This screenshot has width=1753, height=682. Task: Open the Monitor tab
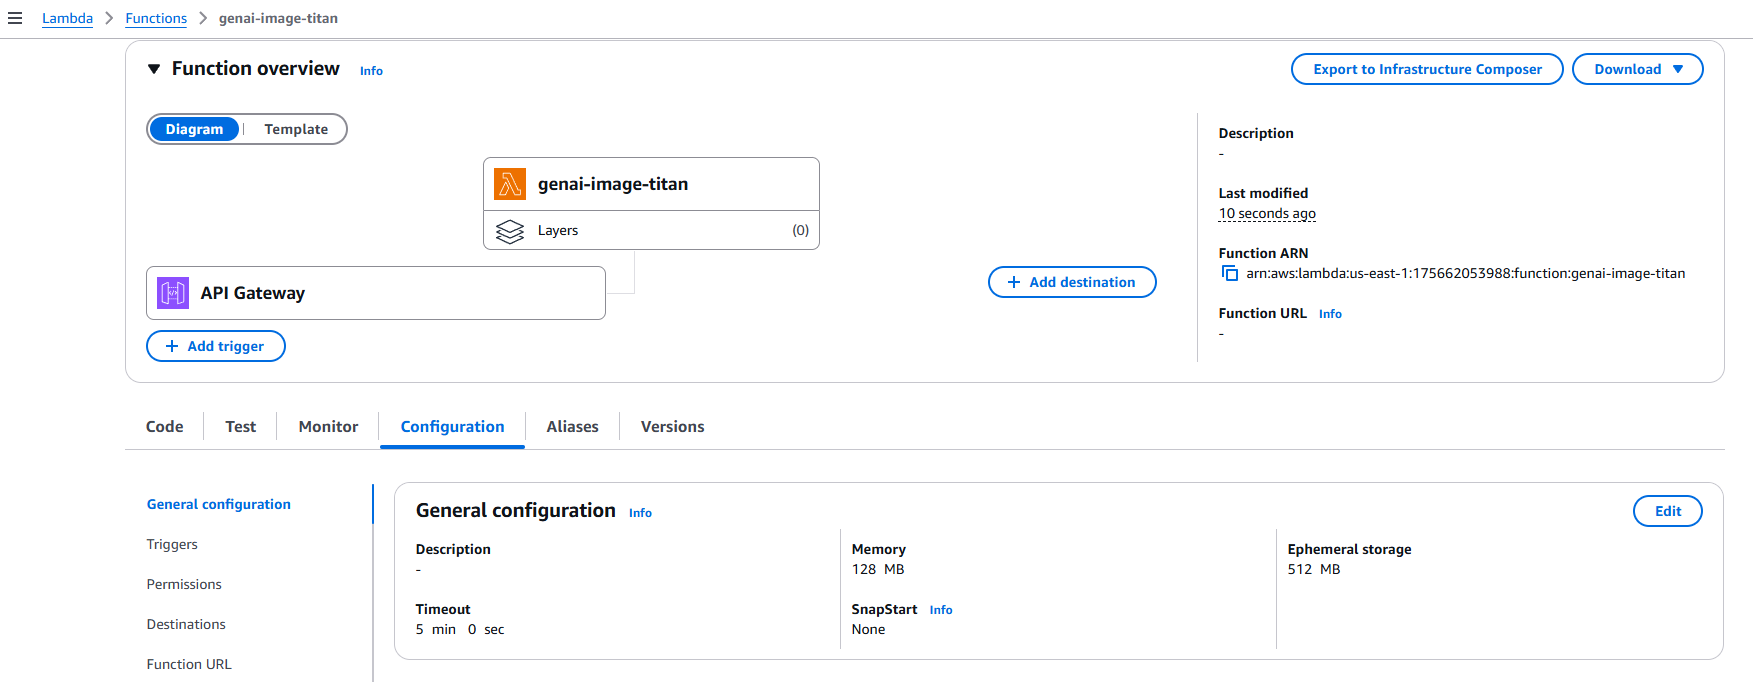[x=328, y=426]
